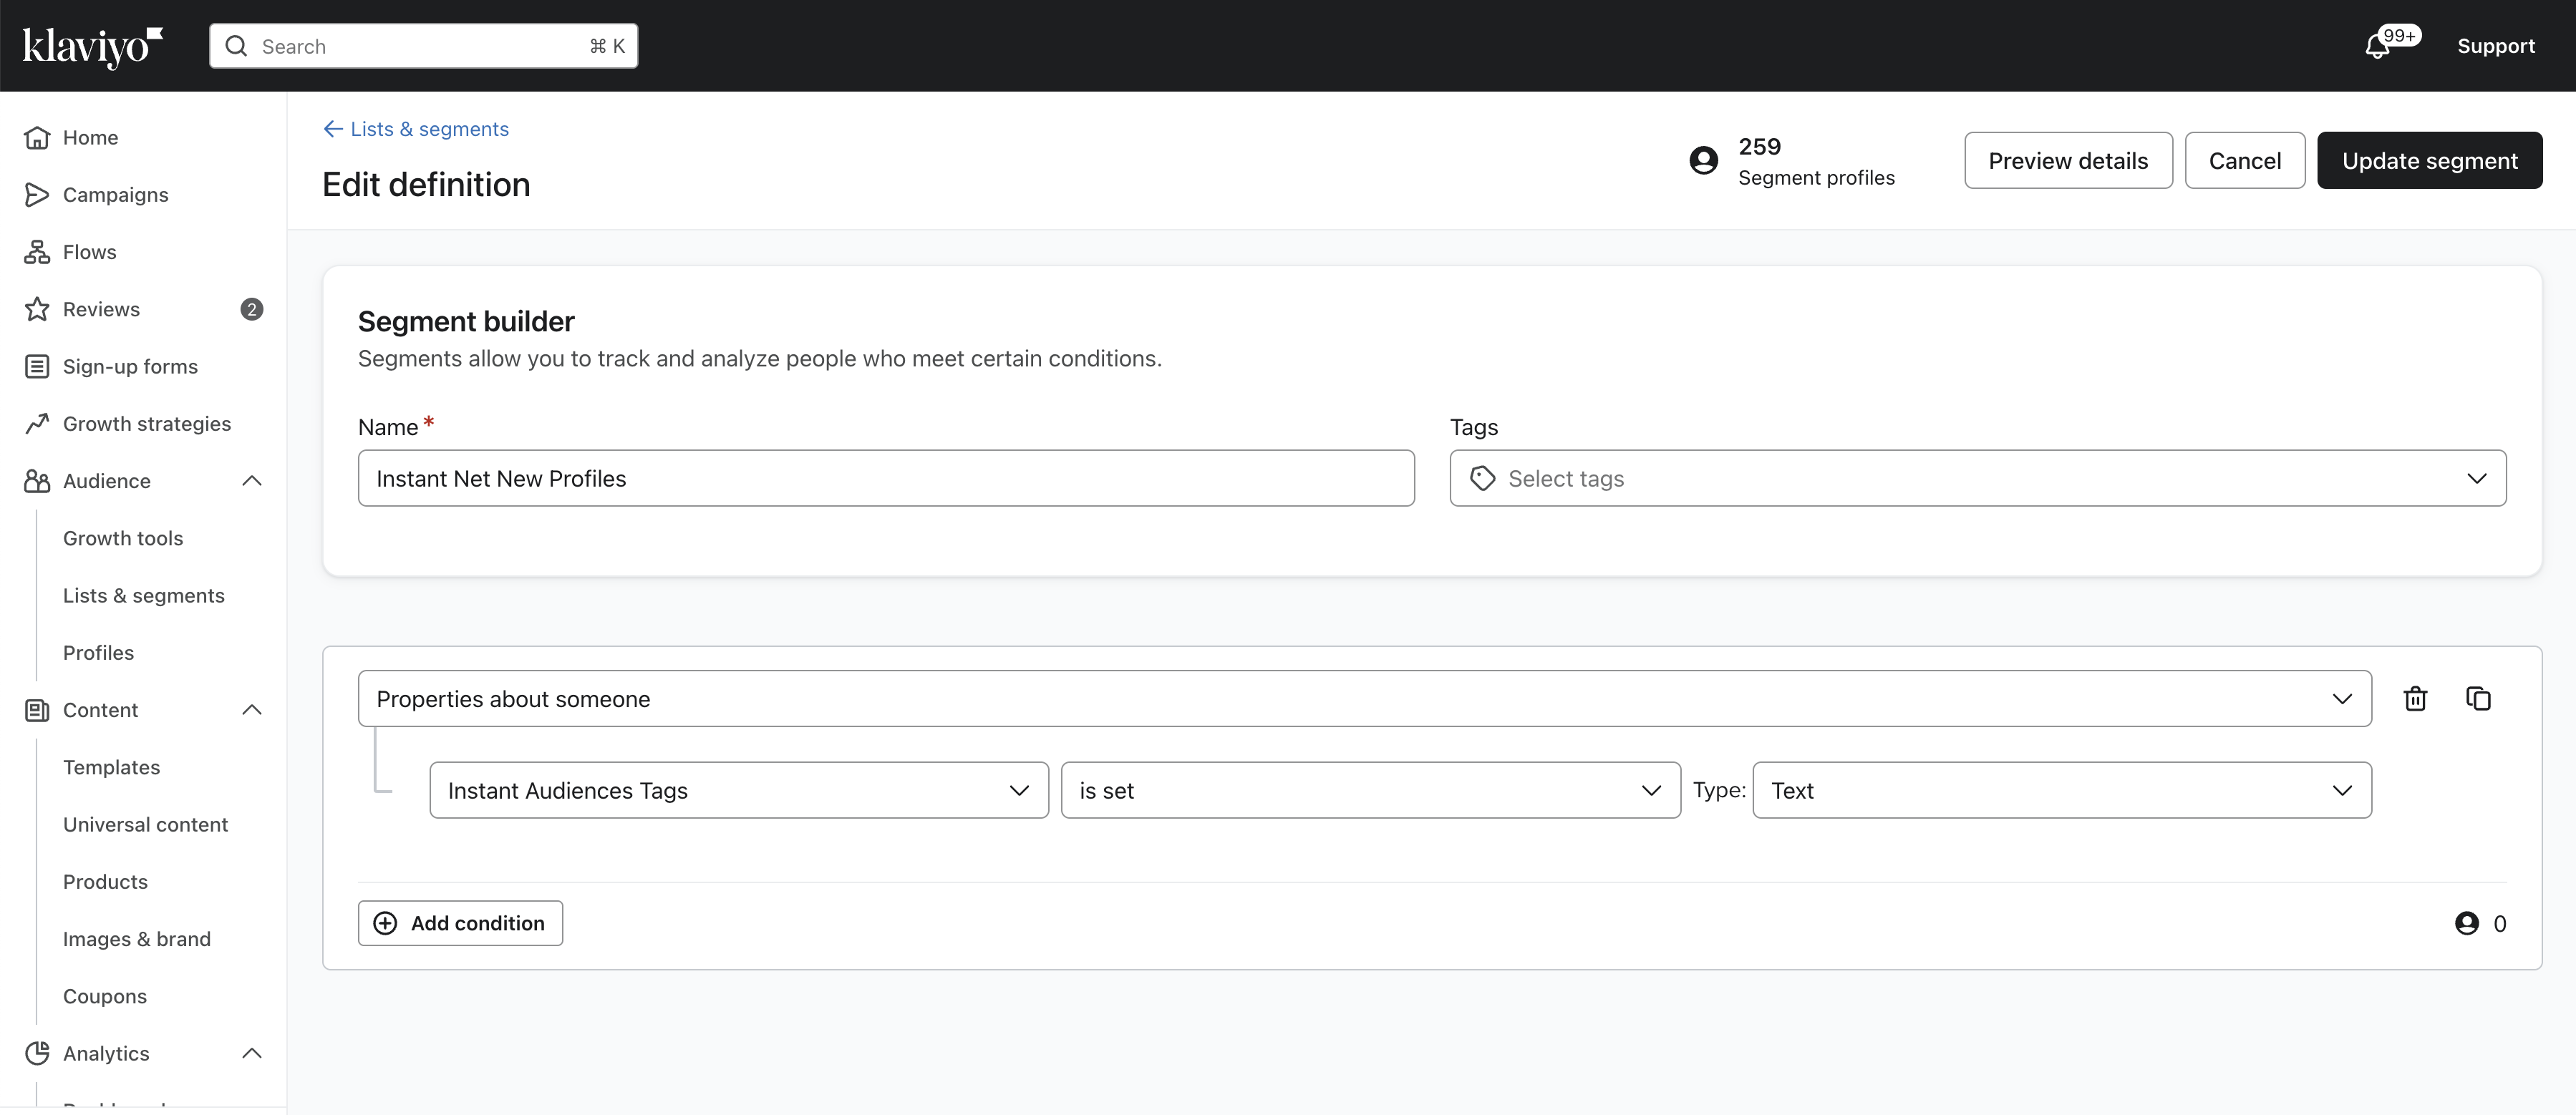Open the Support link
2576x1115 pixels.
(x=2496, y=46)
